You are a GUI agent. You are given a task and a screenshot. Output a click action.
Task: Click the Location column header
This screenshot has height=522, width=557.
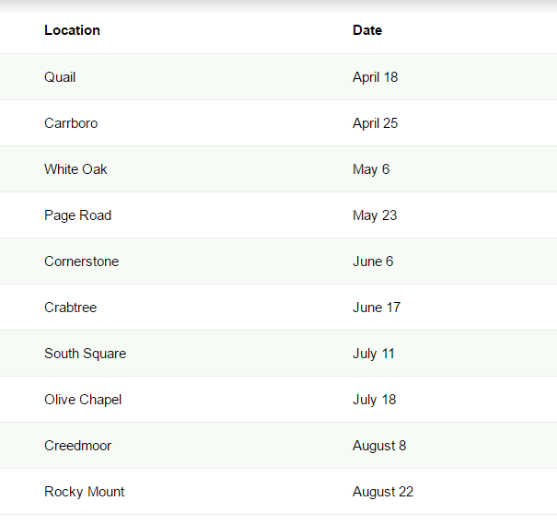click(x=72, y=31)
